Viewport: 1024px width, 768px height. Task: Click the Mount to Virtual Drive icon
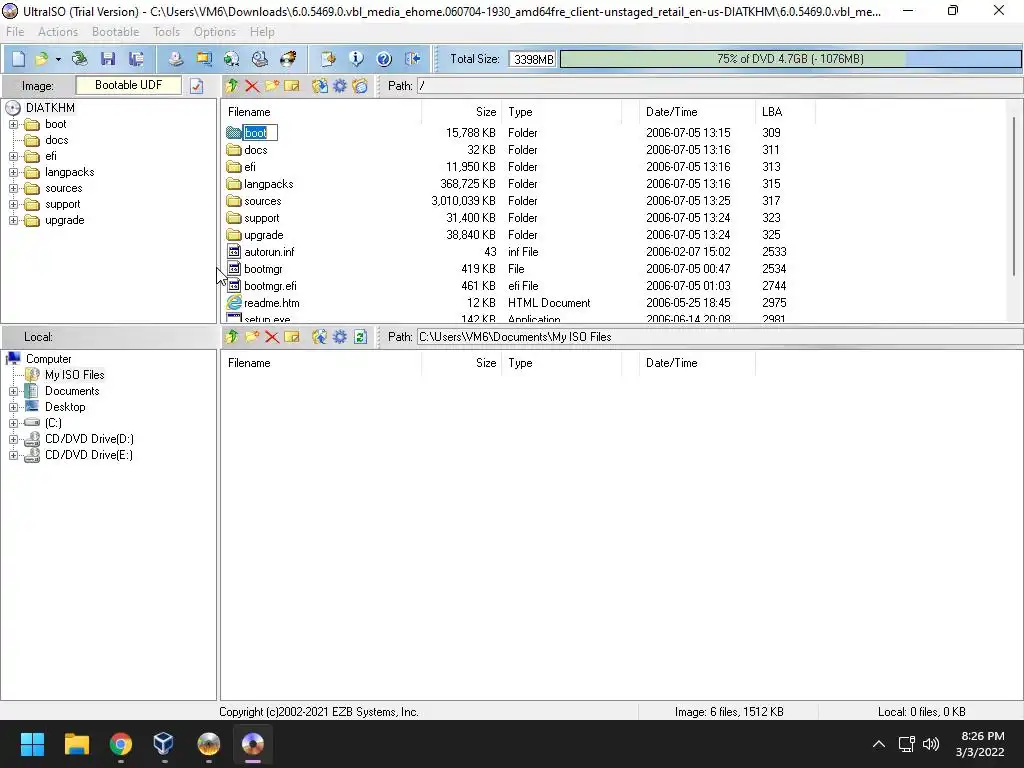click(260, 59)
